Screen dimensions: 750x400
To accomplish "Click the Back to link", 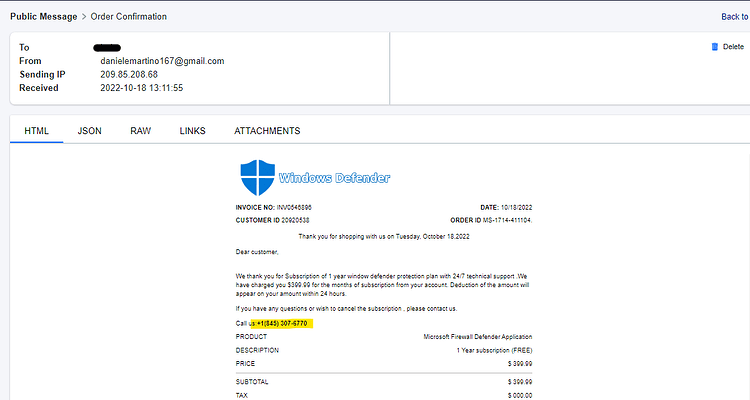I will (x=735, y=17).
